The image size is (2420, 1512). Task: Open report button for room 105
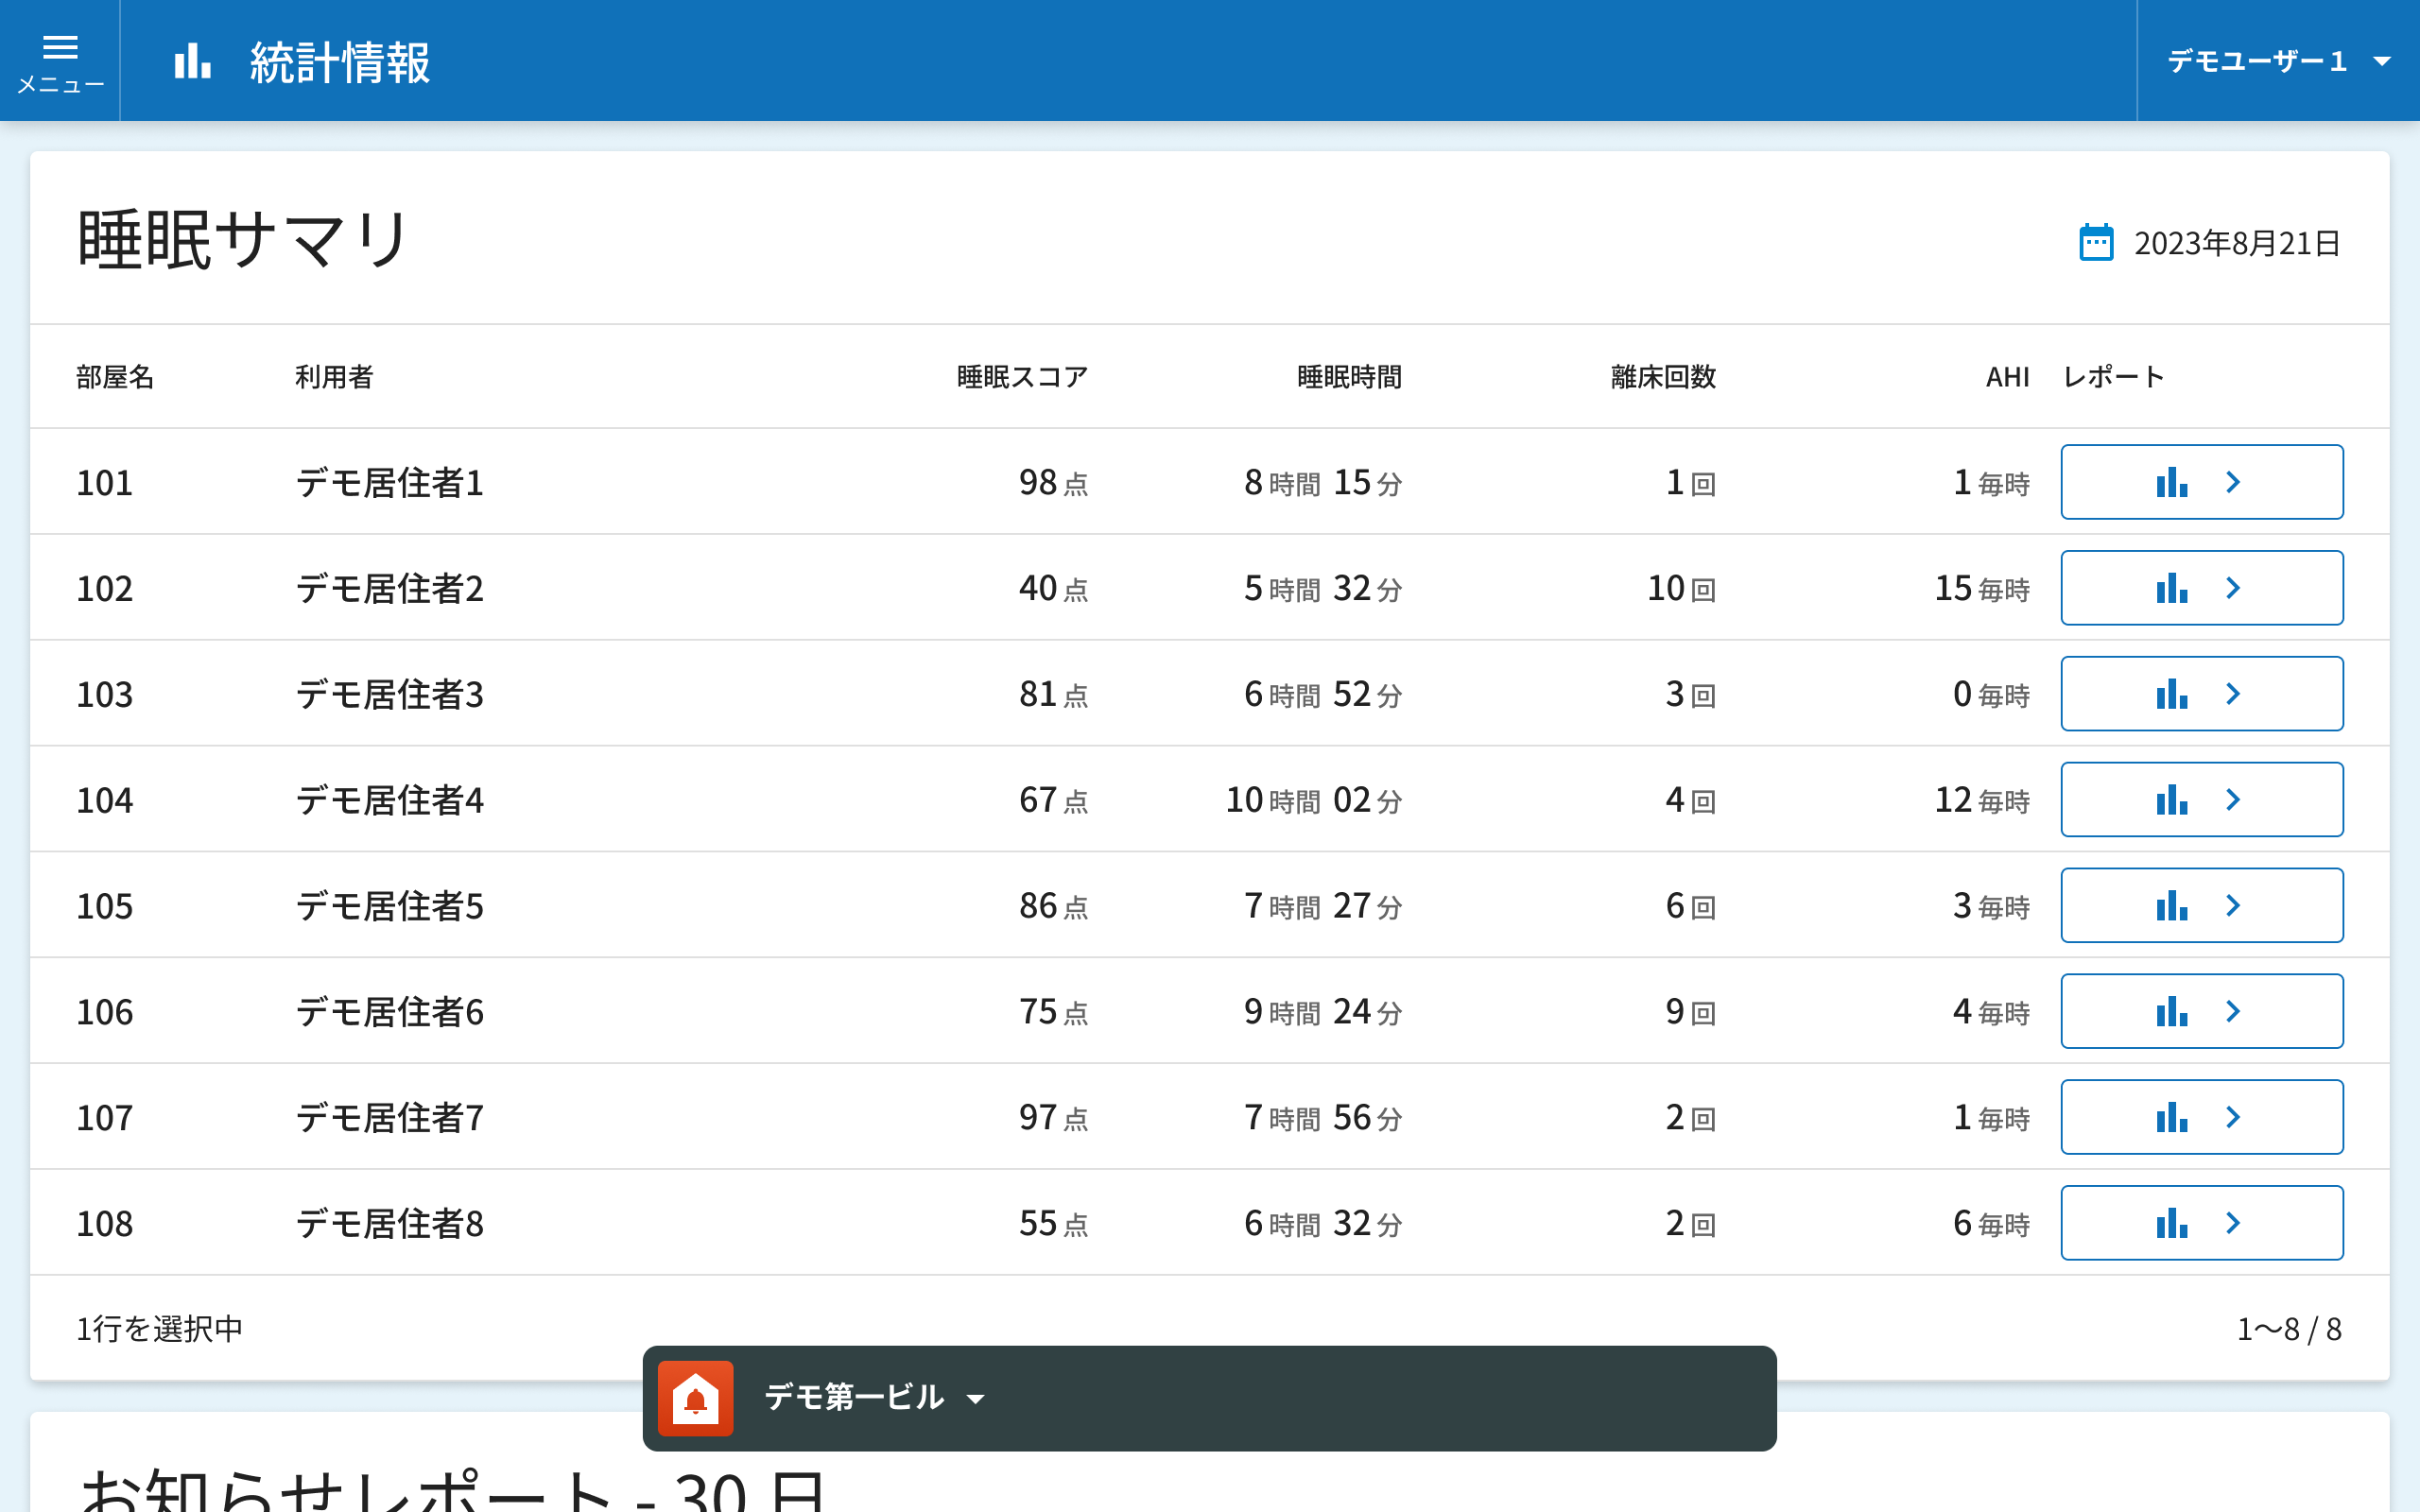click(2201, 906)
